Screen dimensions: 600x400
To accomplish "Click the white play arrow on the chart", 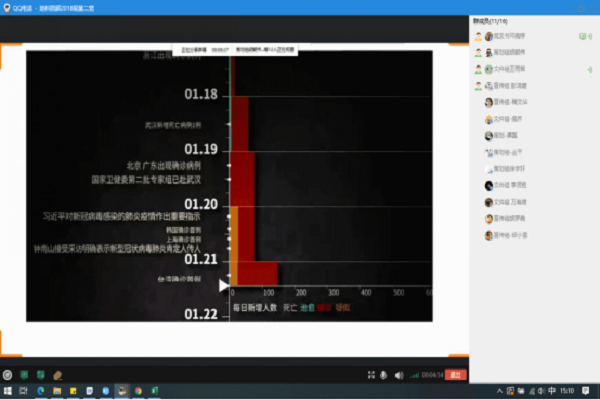I will tap(224, 285).
